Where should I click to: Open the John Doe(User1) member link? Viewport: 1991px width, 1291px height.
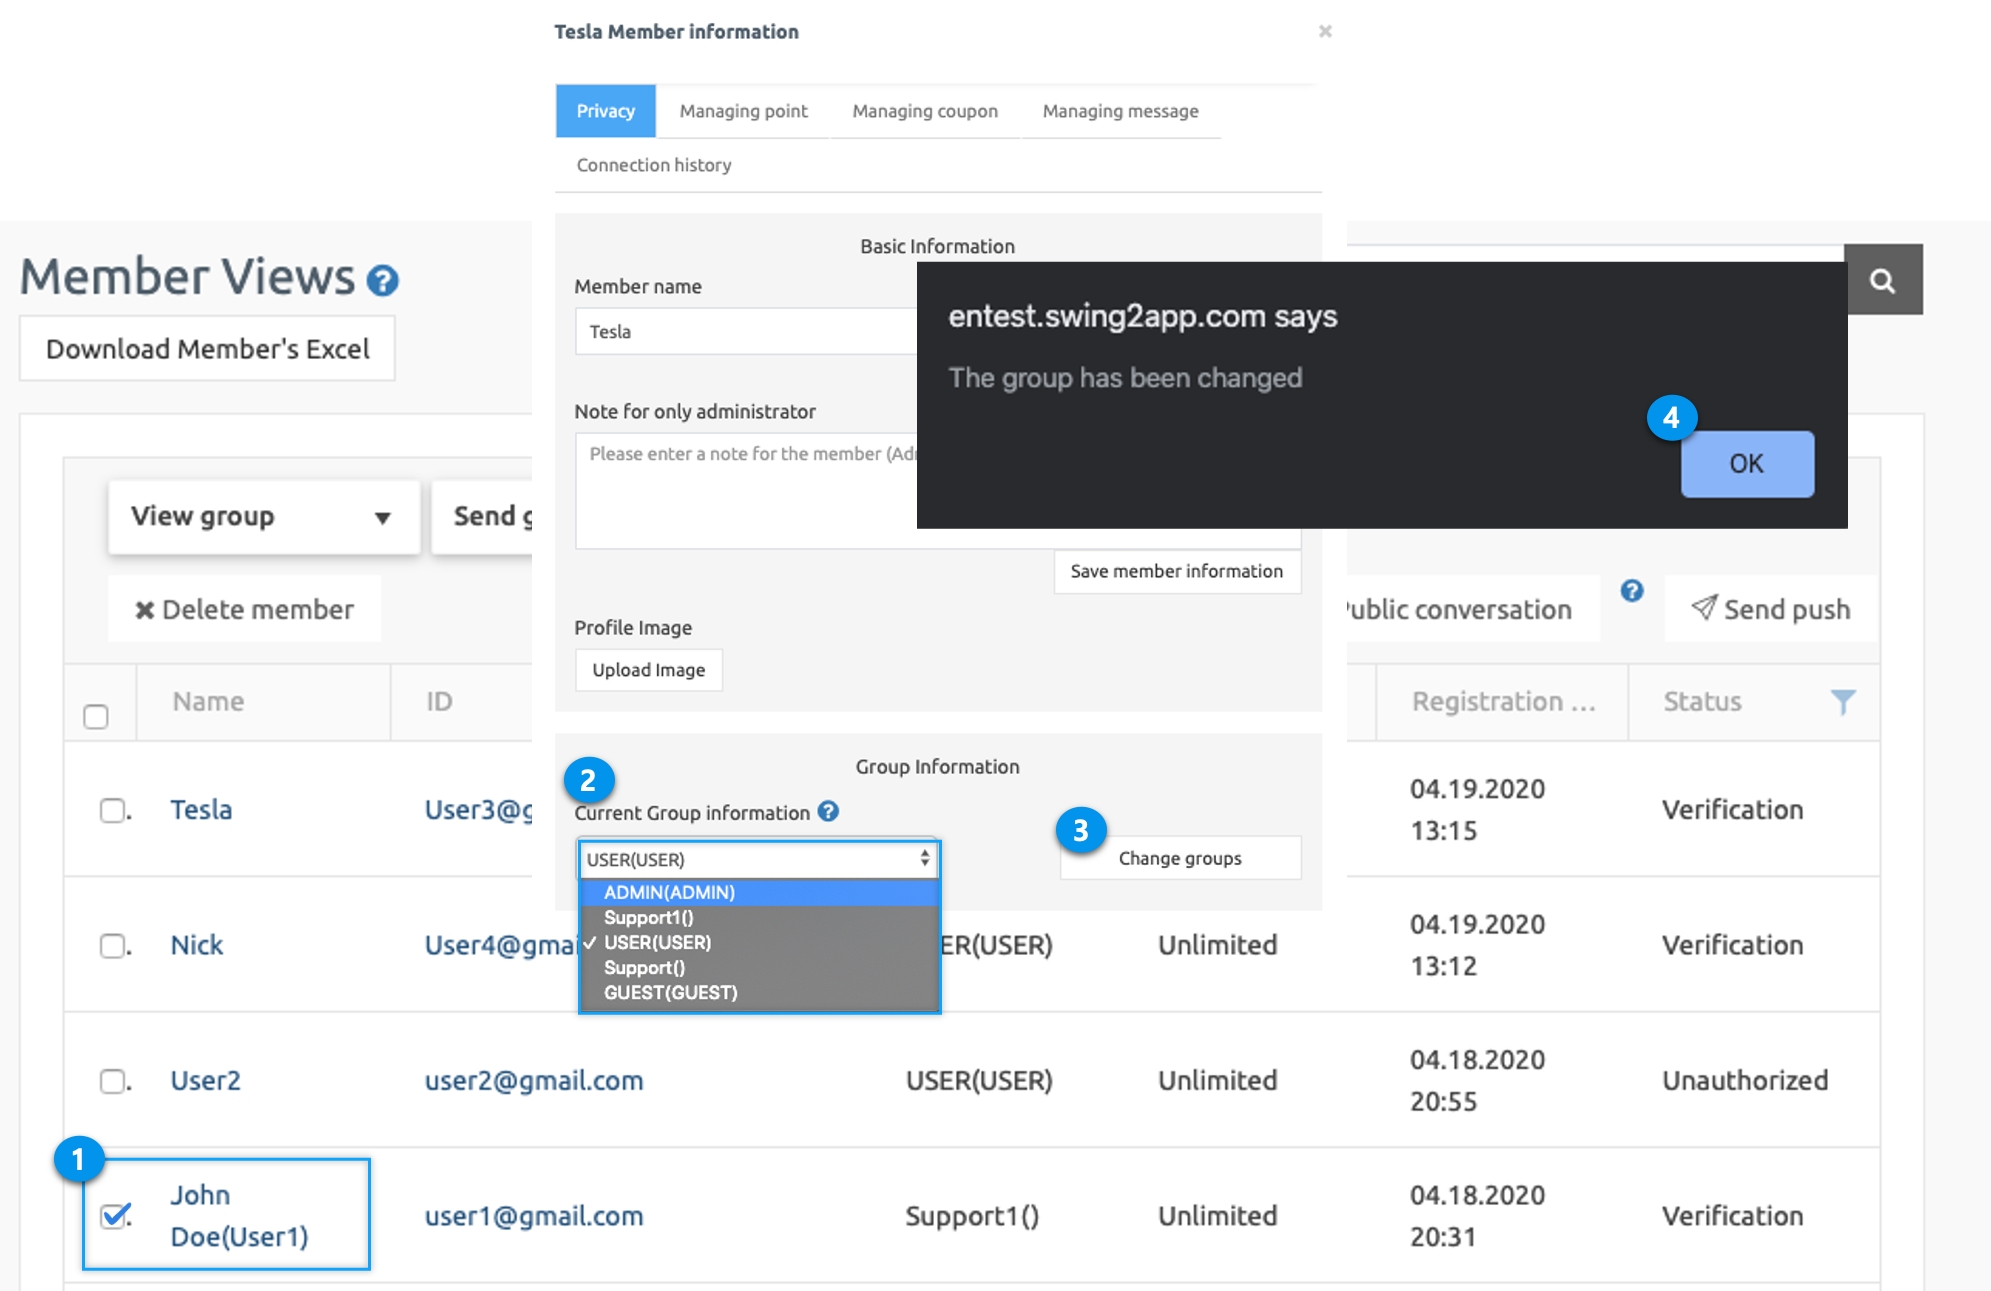(239, 1215)
